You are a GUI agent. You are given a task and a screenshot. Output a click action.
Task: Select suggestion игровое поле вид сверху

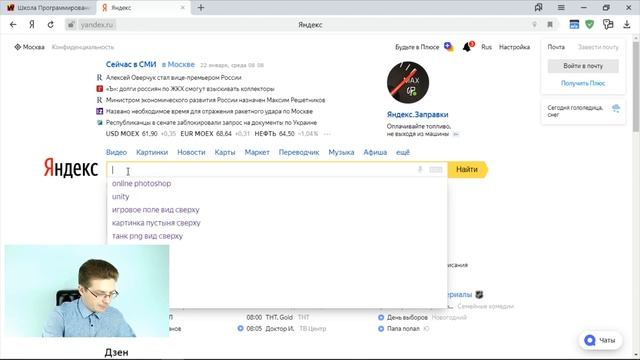156,210
